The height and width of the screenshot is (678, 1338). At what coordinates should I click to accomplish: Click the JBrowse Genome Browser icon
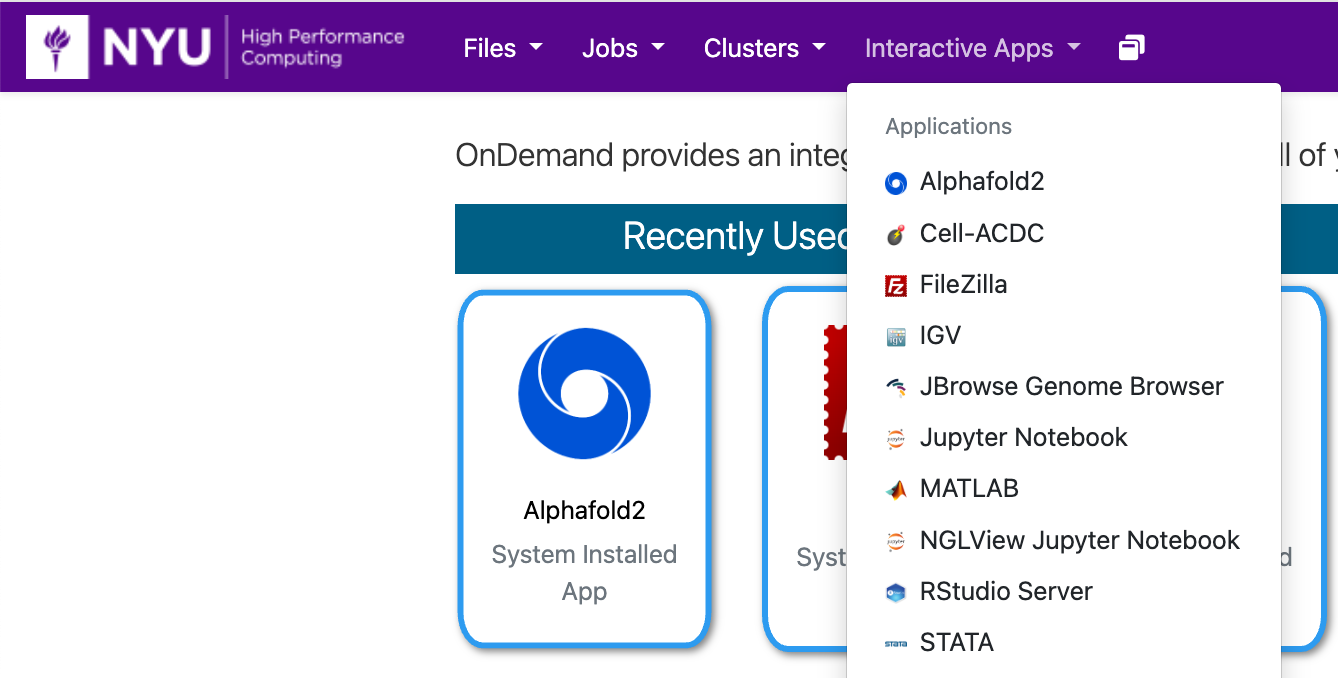pos(896,388)
